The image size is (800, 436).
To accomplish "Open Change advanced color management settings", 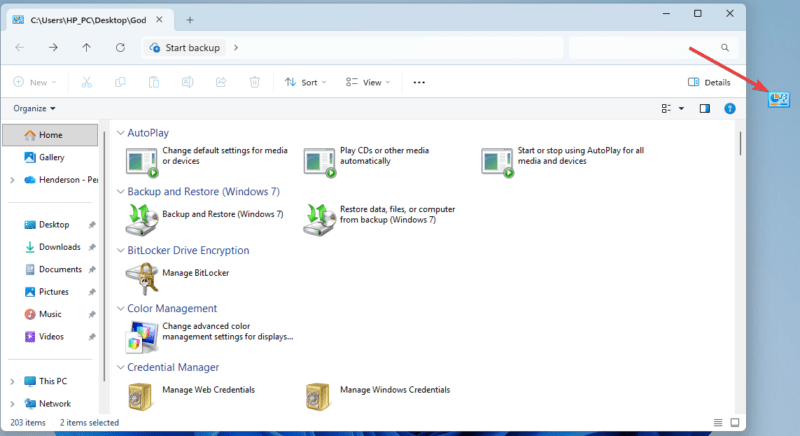I will [x=209, y=337].
